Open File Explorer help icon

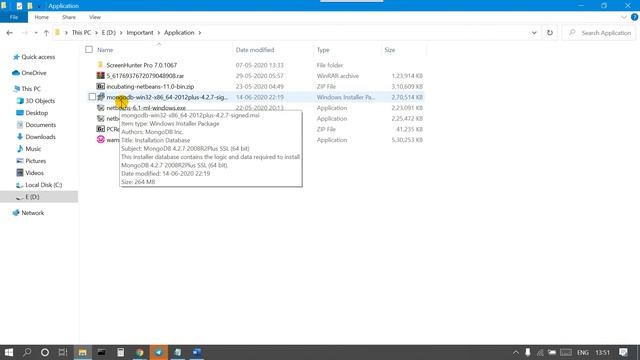coord(634,17)
